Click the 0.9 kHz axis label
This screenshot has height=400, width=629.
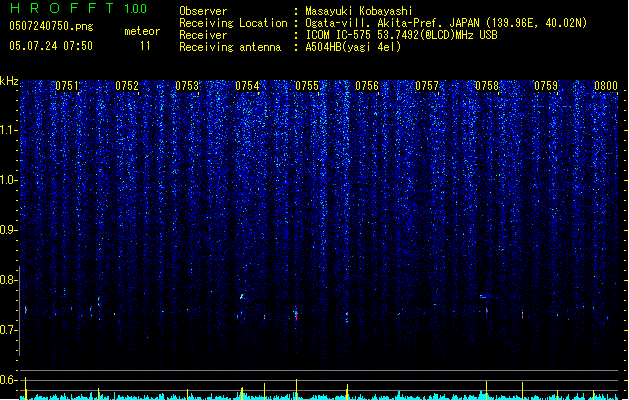pyautogui.click(x=8, y=230)
